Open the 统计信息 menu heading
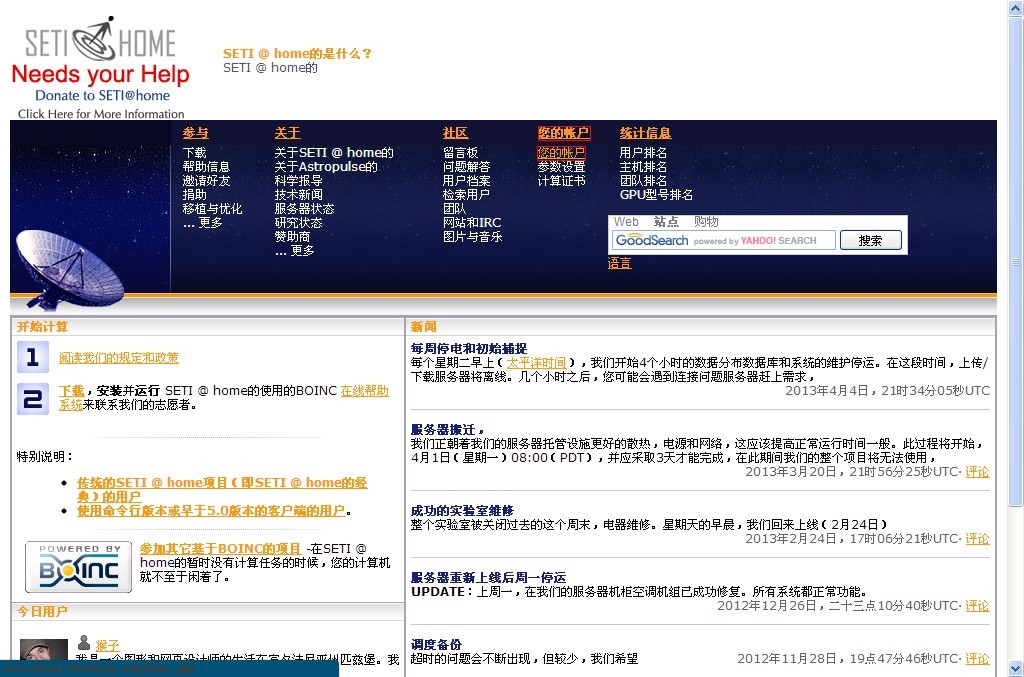 click(645, 133)
